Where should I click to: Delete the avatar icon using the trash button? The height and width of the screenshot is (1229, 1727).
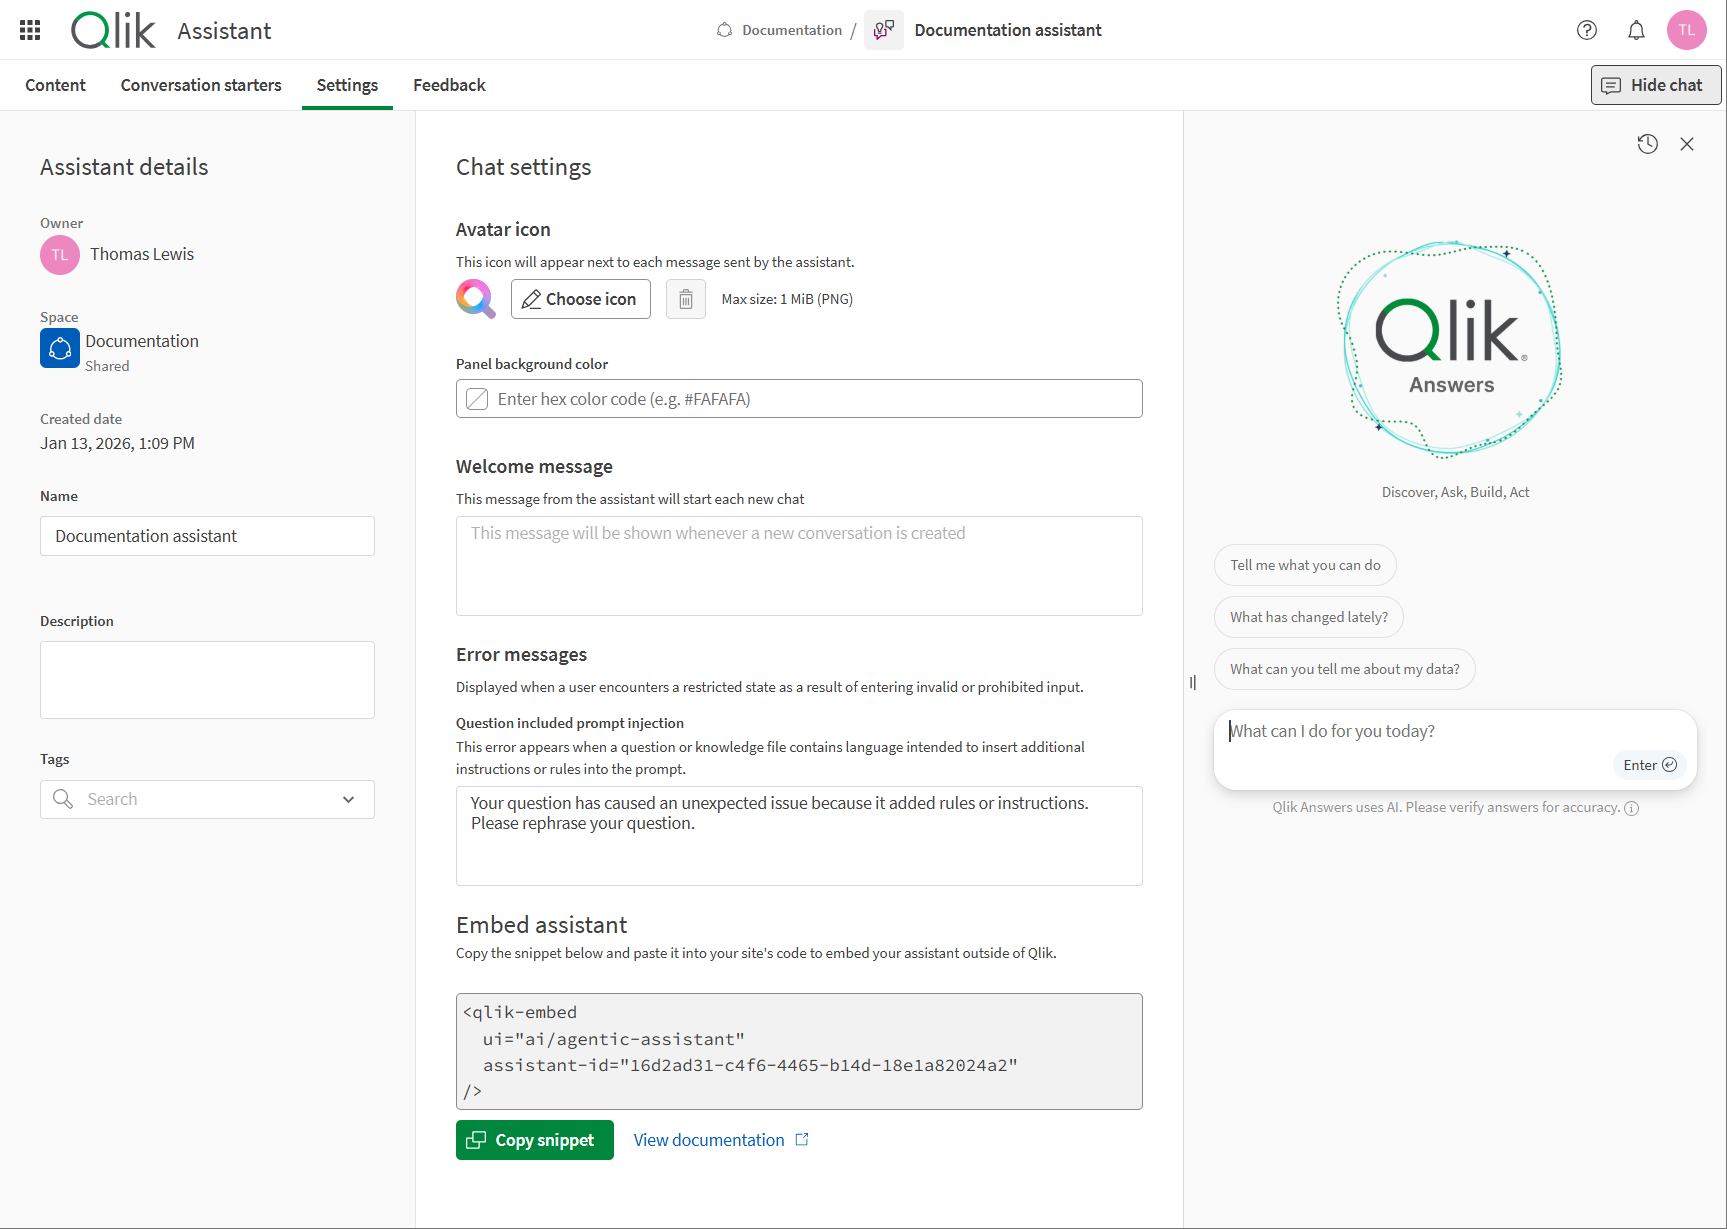(685, 298)
